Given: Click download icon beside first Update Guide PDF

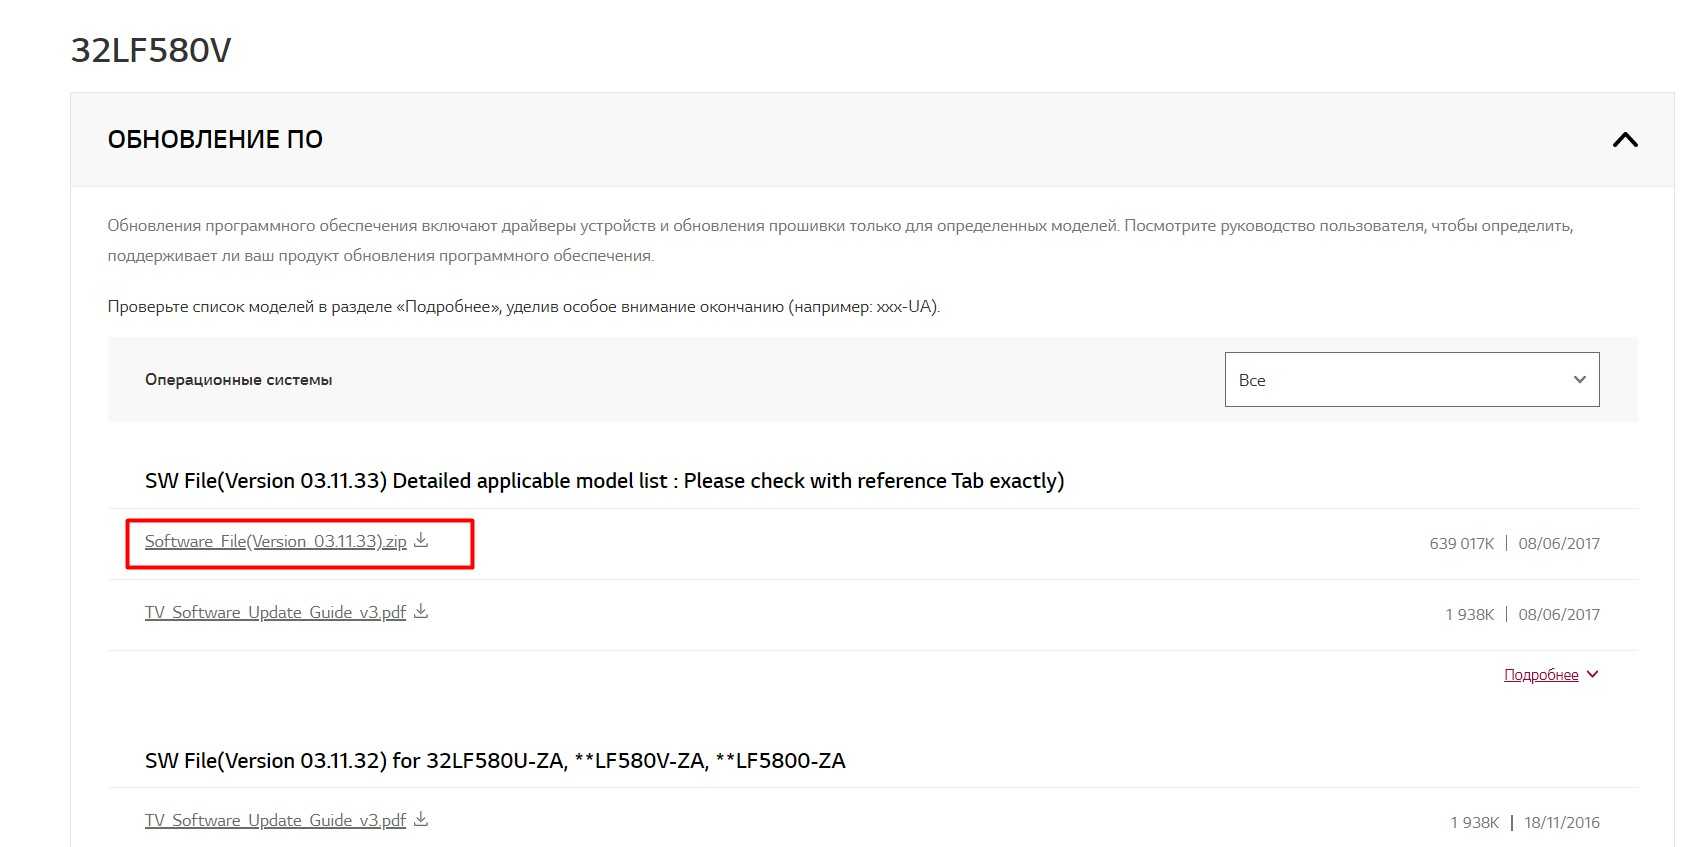Looking at the screenshot, I should [x=421, y=612].
